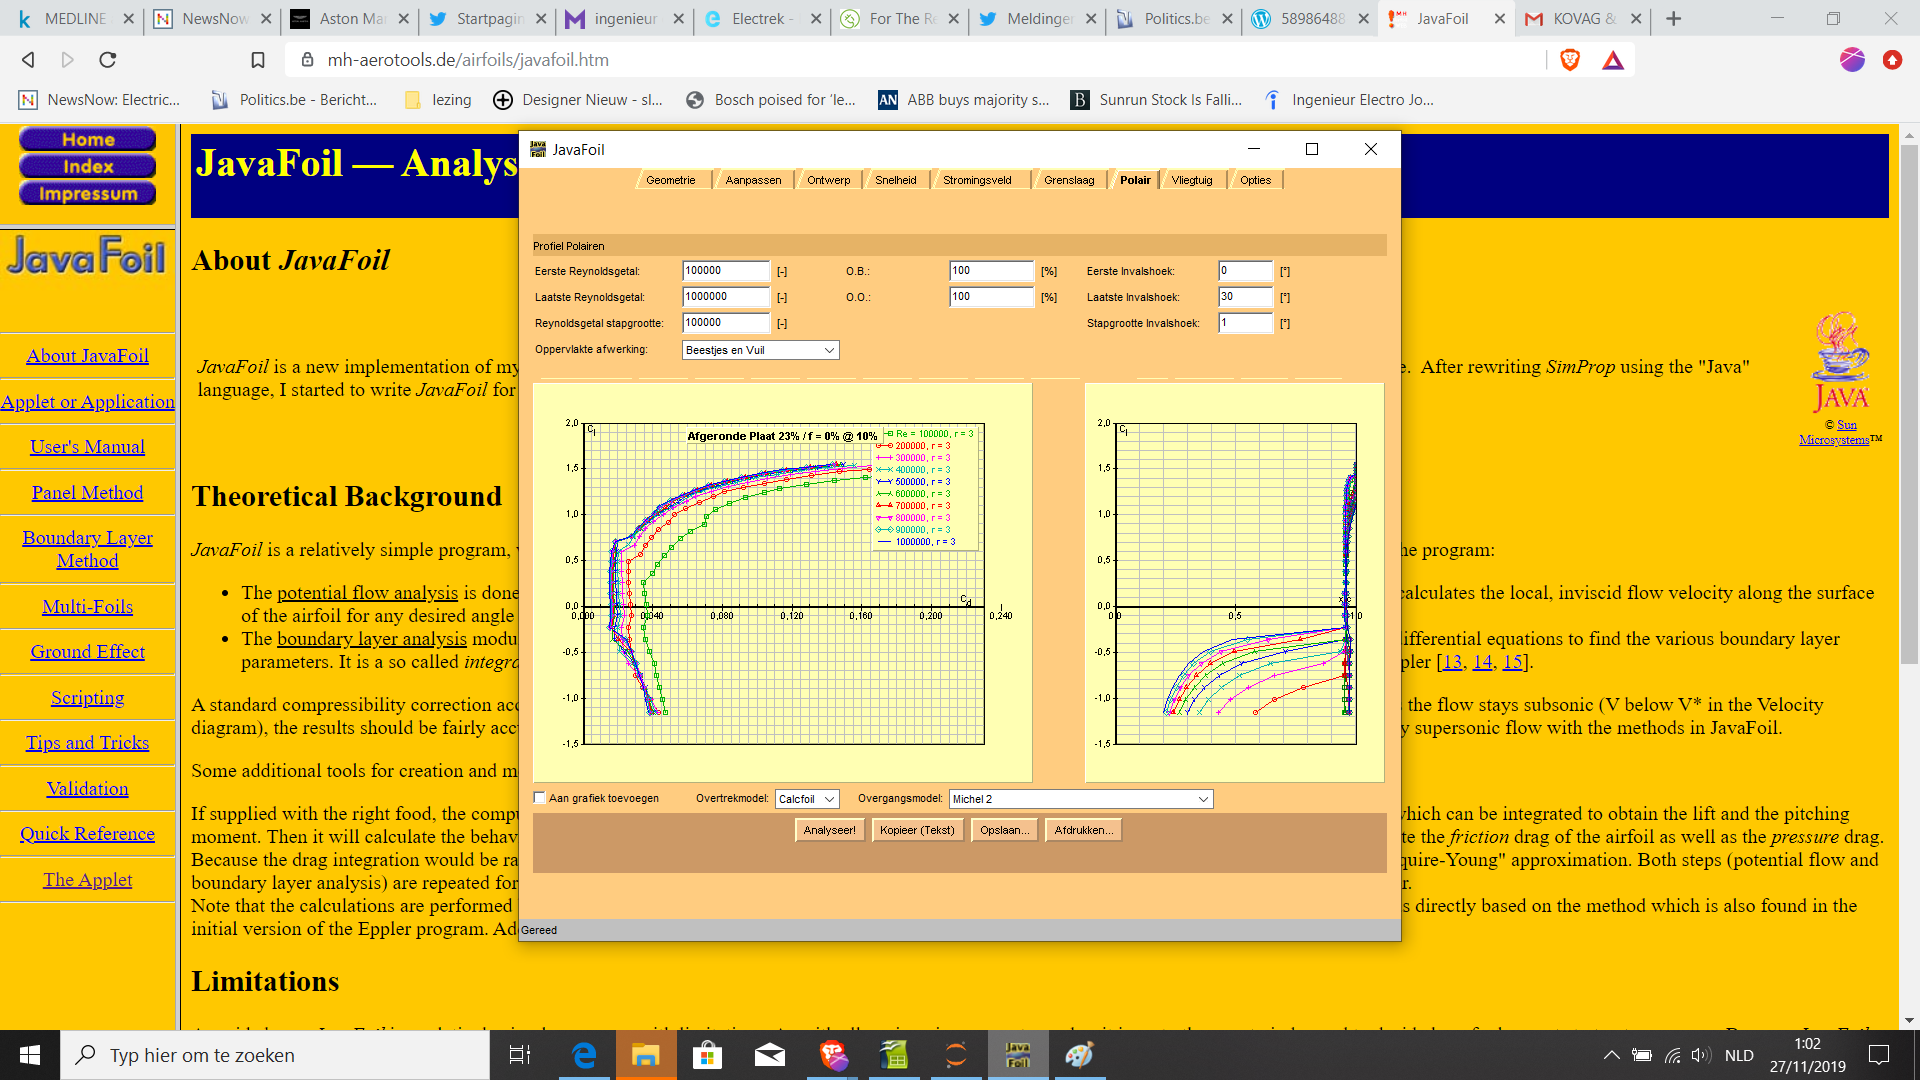Image resolution: width=1920 pixels, height=1080 pixels.
Task: Click the browser reload page icon
Action: [108, 60]
